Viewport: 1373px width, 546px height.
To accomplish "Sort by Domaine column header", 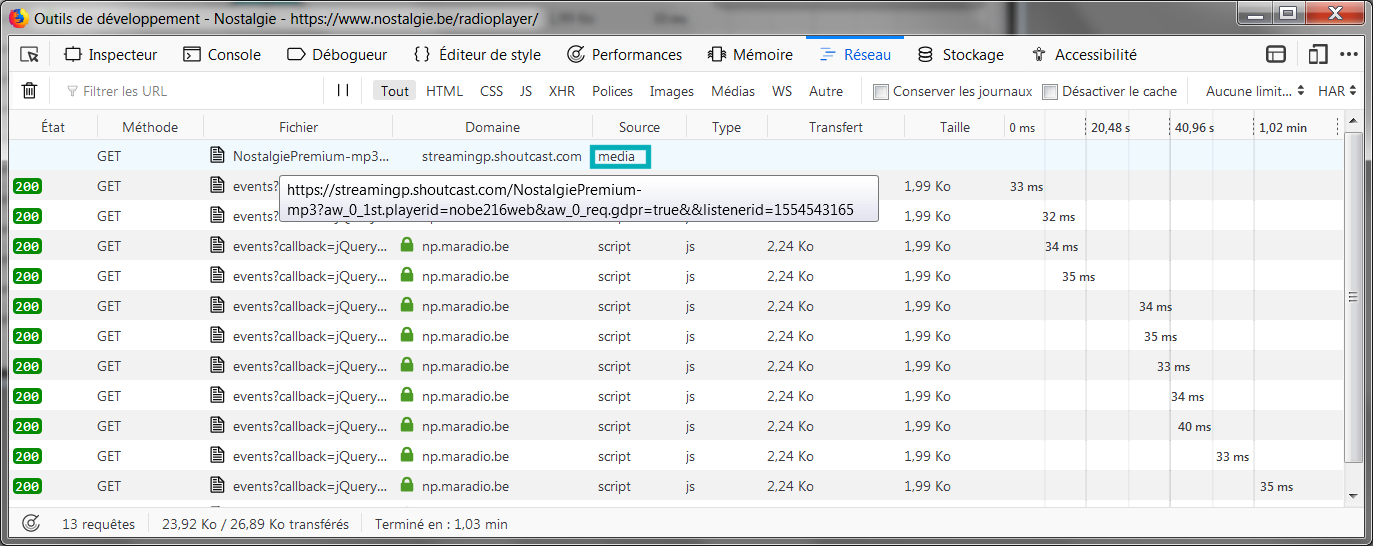I will [x=493, y=127].
